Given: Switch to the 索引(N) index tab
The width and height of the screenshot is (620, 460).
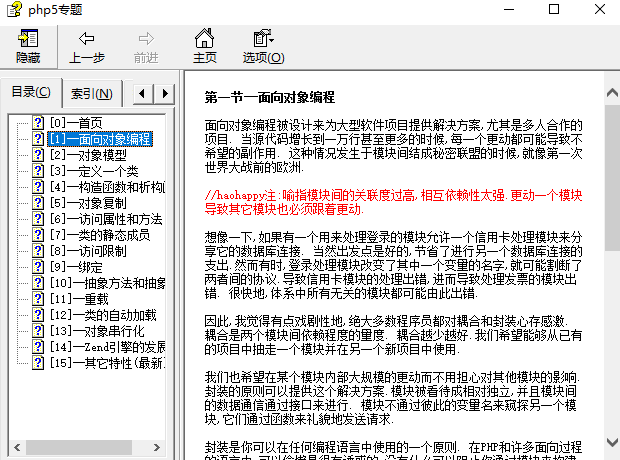Looking at the screenshot, I should coord(91,94).
